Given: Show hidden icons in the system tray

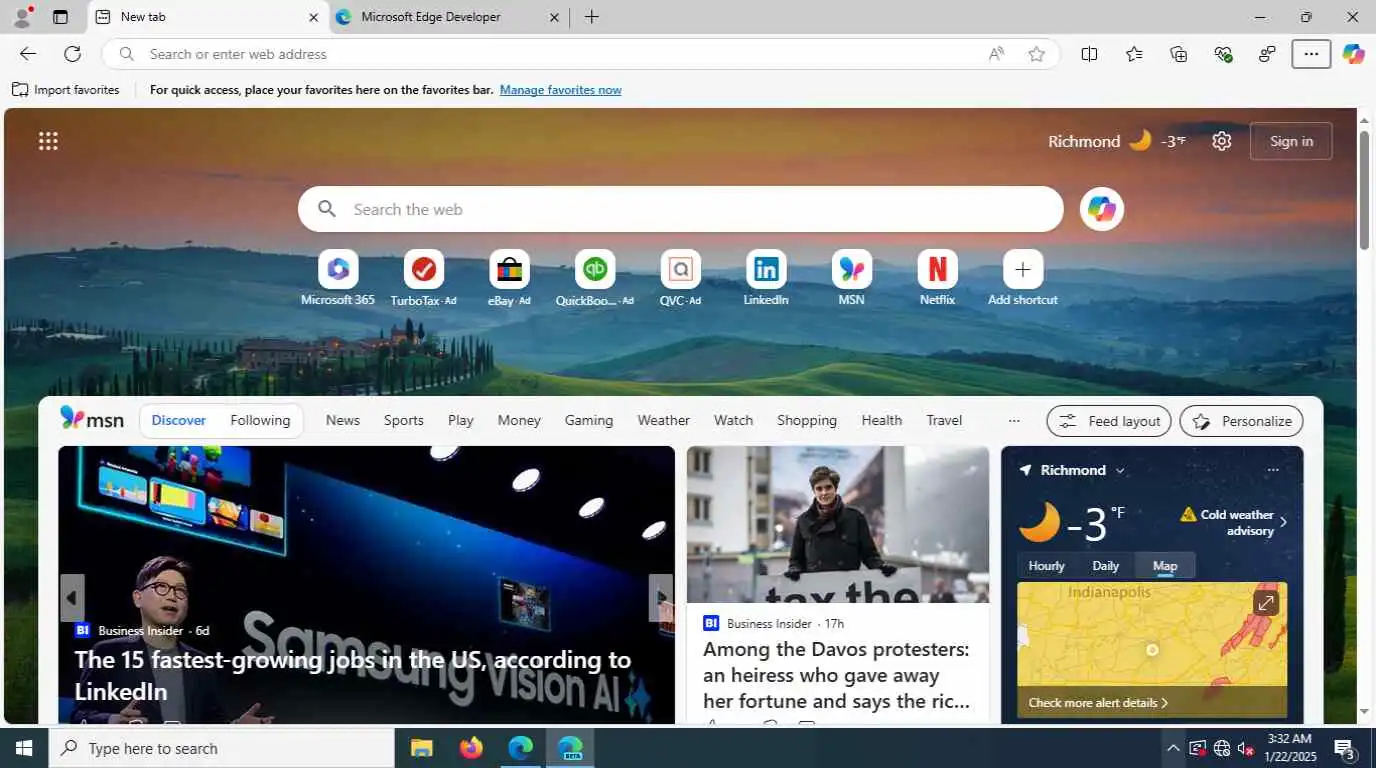Looking at the screenshot, I should point(1172,748).
